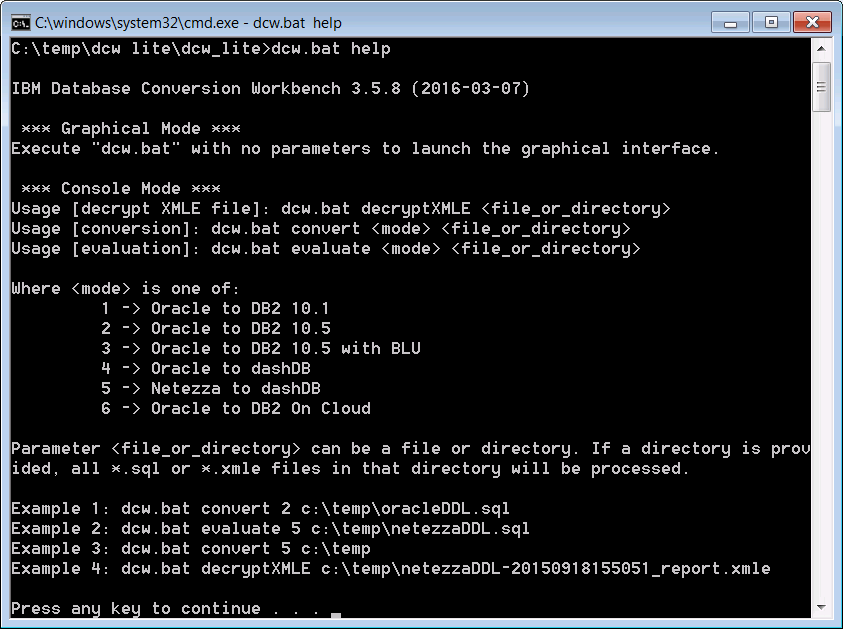
Task: Click the "Press any key to continue" prompt
Action: coord(165,608)
